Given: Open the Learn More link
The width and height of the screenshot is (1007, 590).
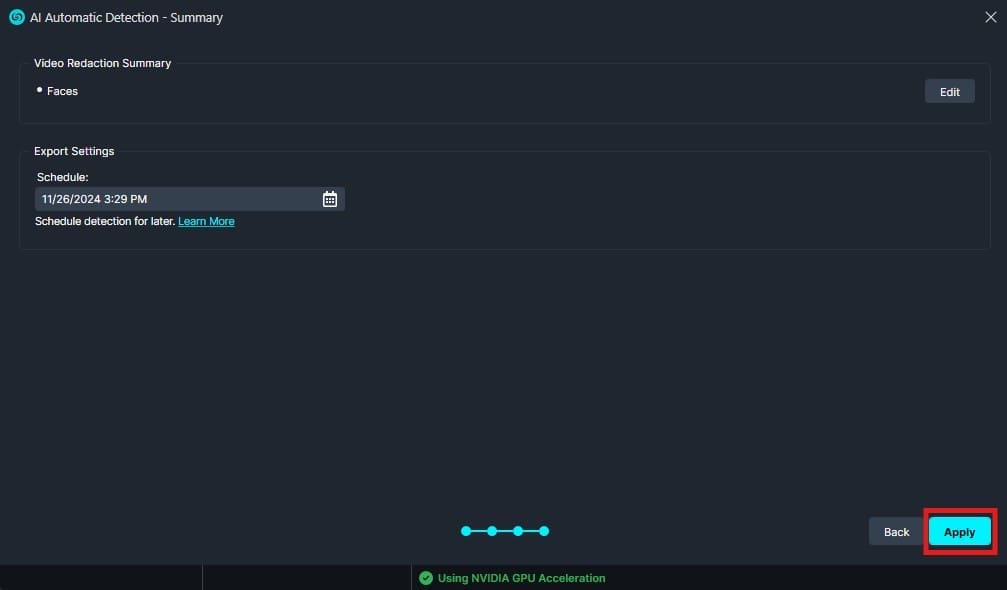Looking at the screenshot, I should pos(206,221).
